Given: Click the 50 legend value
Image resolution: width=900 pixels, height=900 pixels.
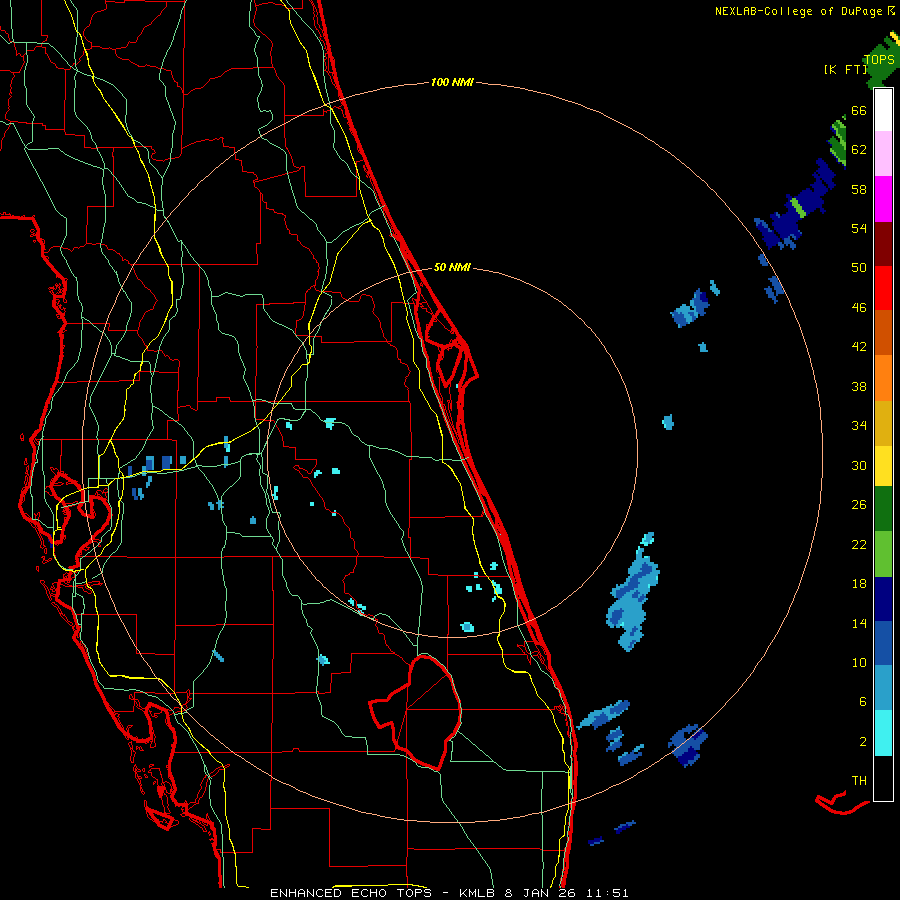Looking at the screenshot, I should 859,268.
